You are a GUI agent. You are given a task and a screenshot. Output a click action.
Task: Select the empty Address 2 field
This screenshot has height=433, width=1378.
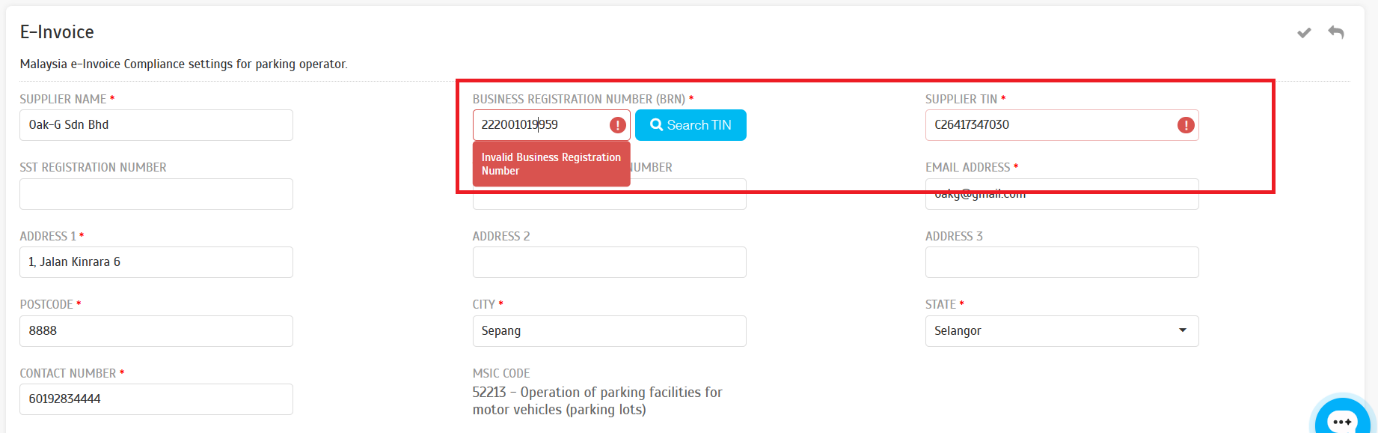(x=609, y=262)
